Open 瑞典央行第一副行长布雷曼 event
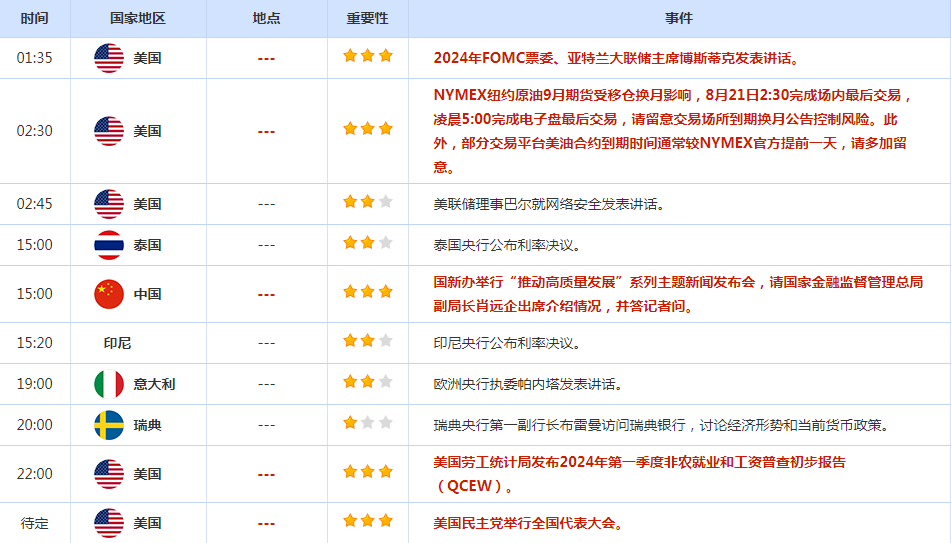 pyautogui.click(x=662, y=426)
